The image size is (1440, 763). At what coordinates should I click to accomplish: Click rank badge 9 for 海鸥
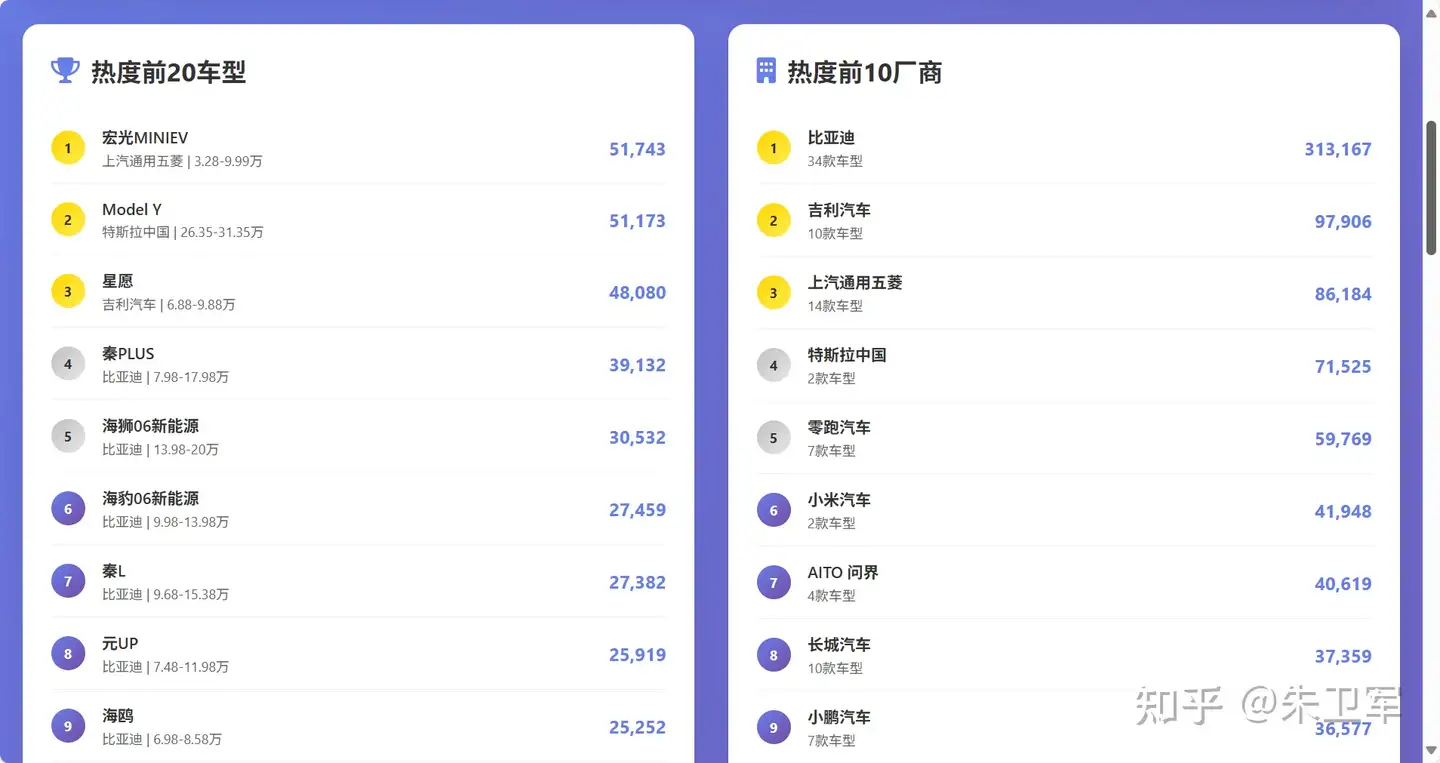(68, 727)
